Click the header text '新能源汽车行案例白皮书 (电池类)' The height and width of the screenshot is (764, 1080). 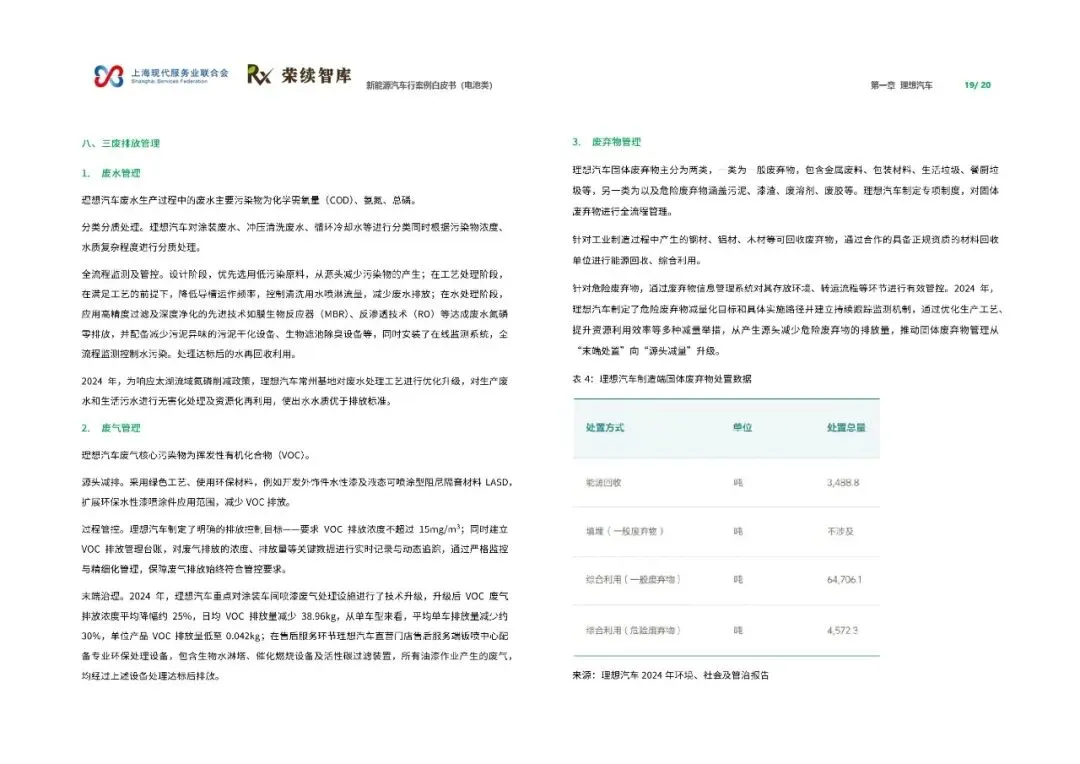pyautogui.click(x=429, y=85)
